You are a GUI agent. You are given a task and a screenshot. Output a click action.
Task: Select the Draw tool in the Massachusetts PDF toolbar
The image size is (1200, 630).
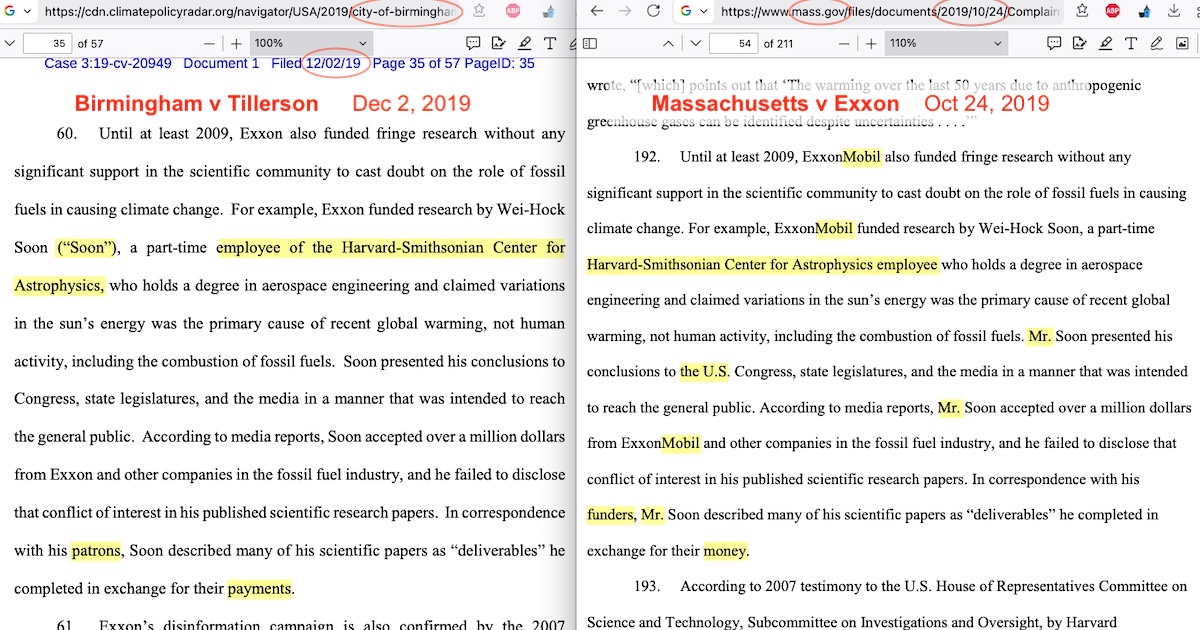pyautogui.click(x=1156, y=44)
